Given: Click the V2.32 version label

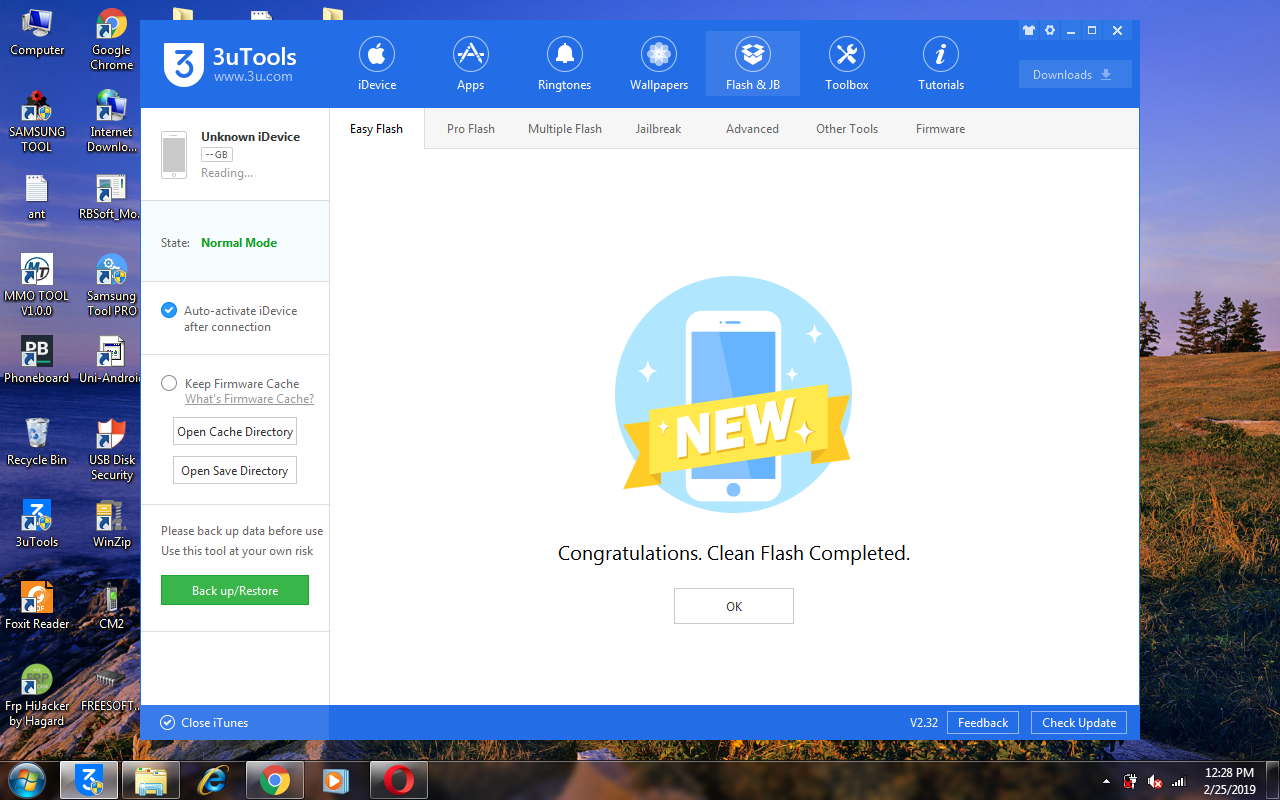Looking at the screenshot, I should (x=924, y=723).
